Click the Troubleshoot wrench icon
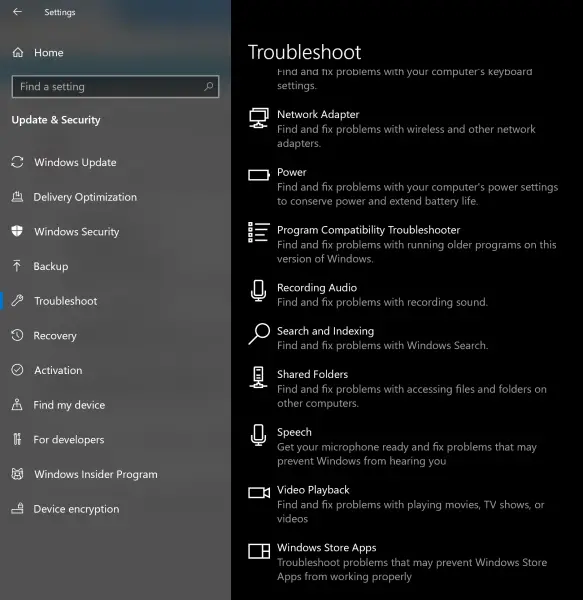583x600 pixels. click(17, 301)
